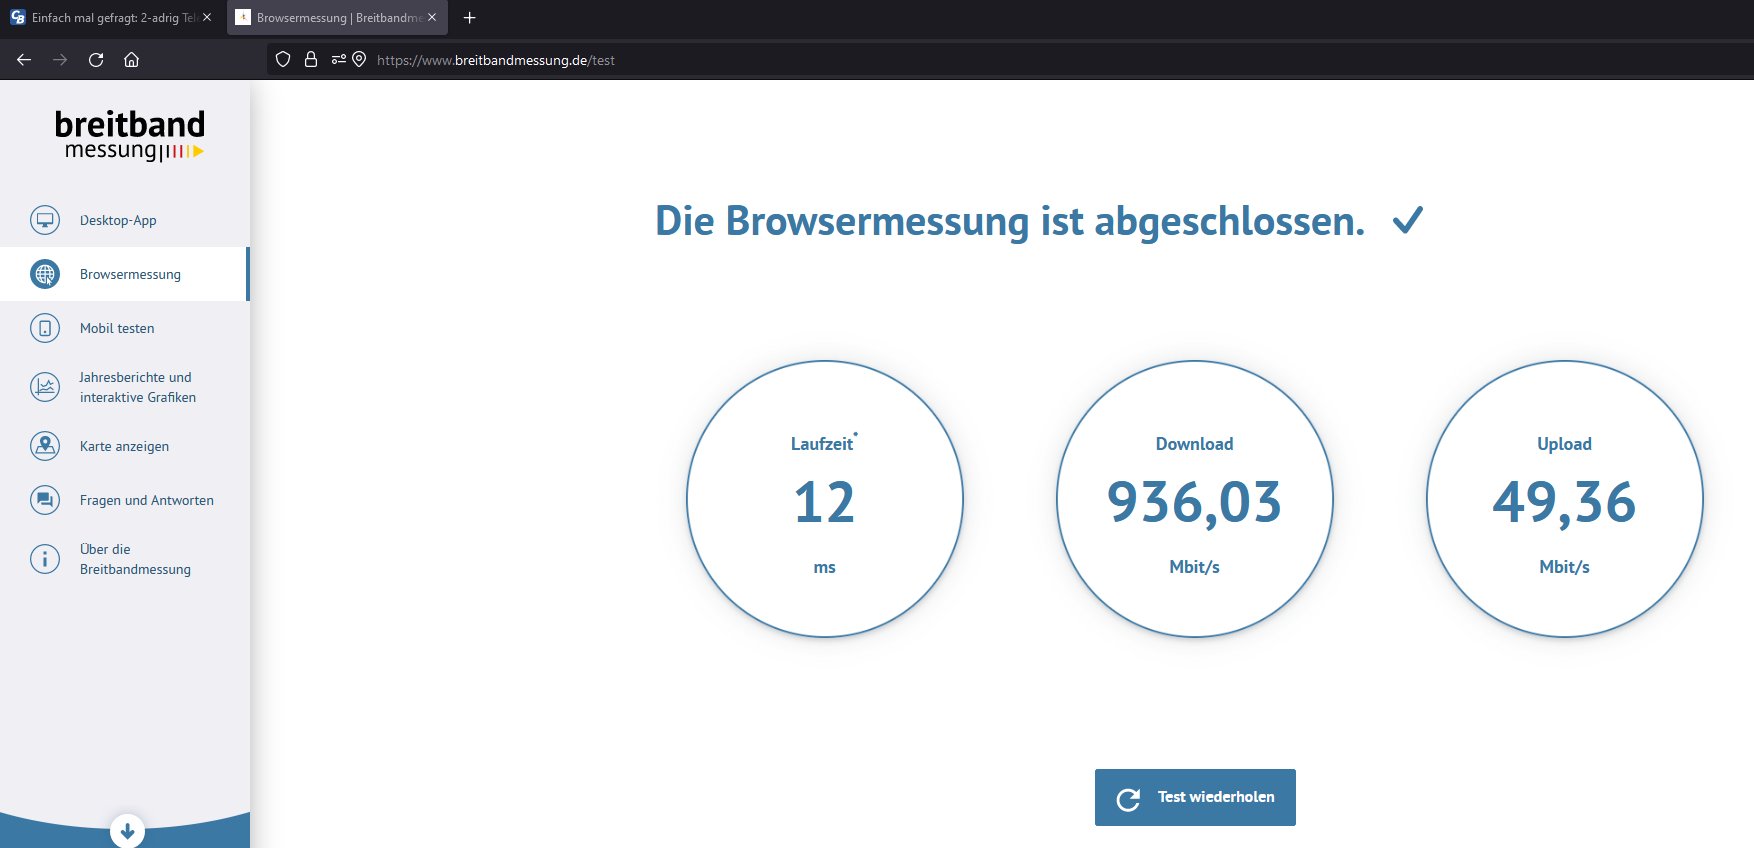Click the Mbit/s unit under Download
This screenshot has height=848, width=1754.
click(x=1194, y=567)
